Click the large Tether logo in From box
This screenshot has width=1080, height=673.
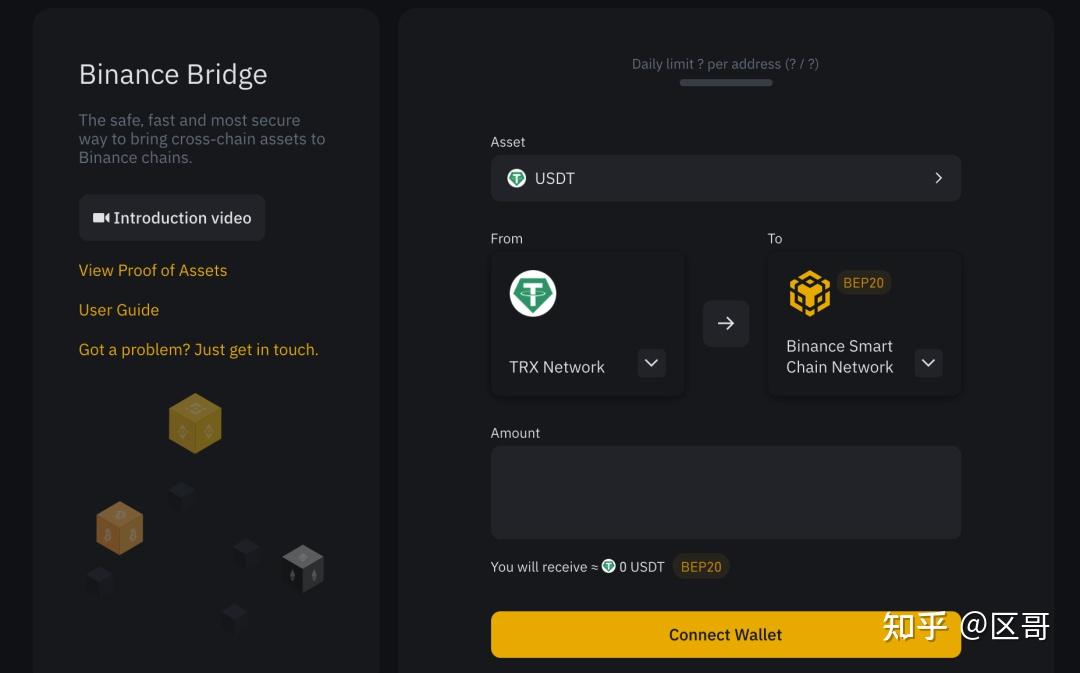click(x=532, y=294)
